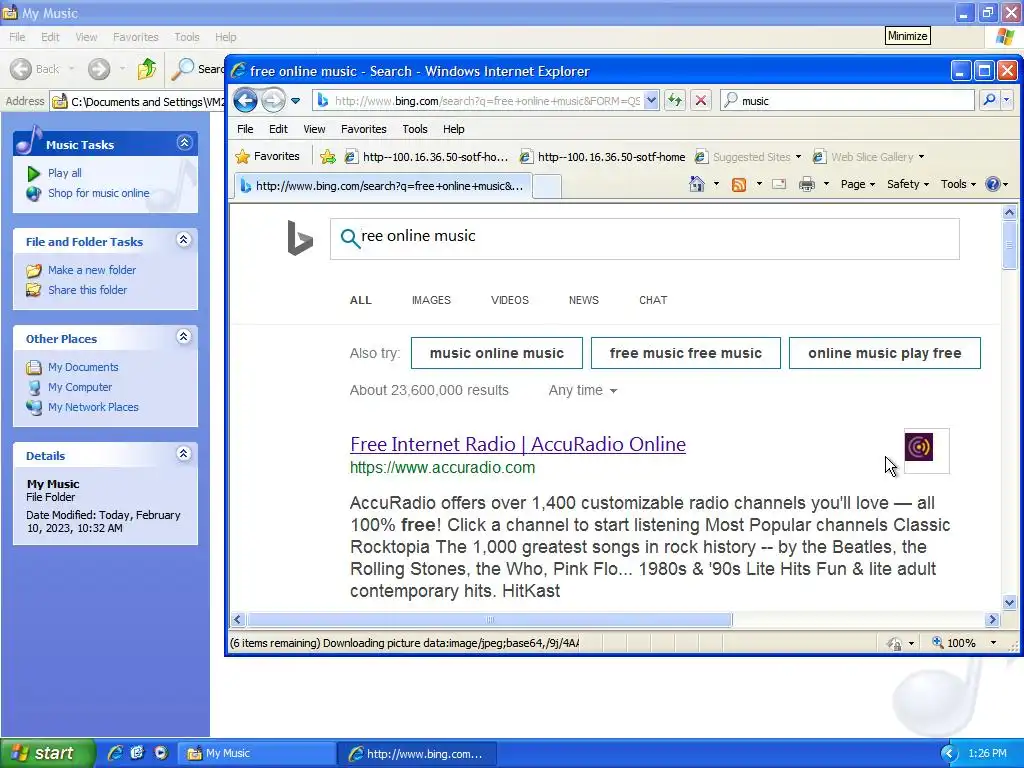1024x768 pixels.
Task: Click the Add to Favorites Bar icon
Action: point(328,157)
